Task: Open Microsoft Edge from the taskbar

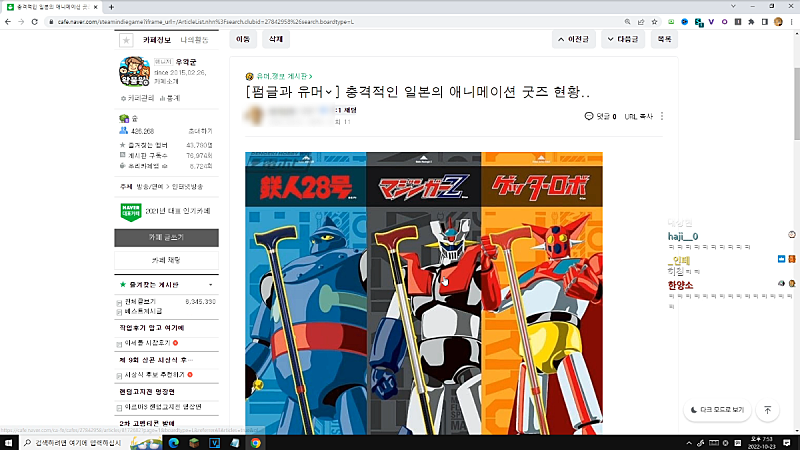Action: click(173, 442)
